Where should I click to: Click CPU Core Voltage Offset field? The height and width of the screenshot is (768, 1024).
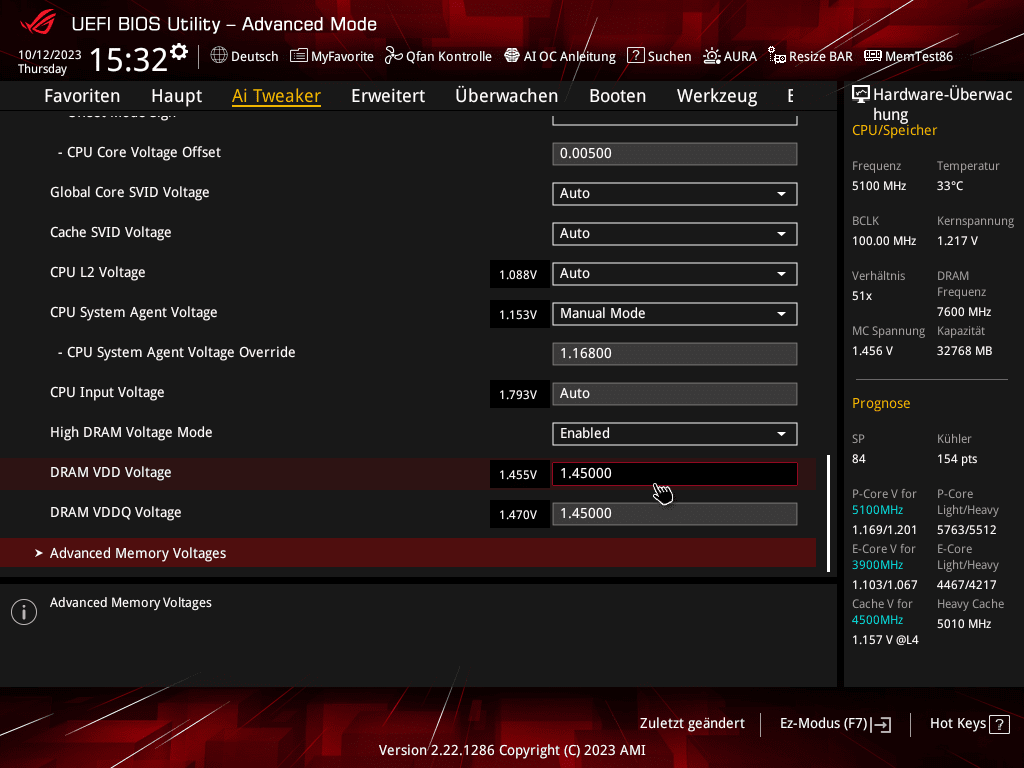pos(675,153)
